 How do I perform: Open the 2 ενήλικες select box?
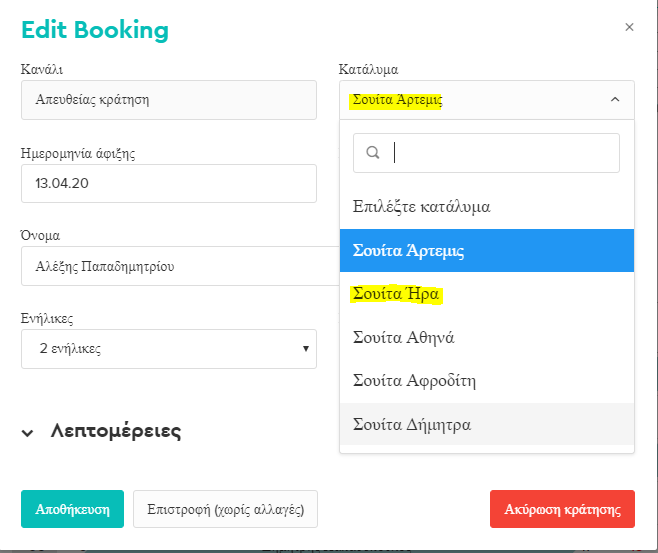(169, 349)
